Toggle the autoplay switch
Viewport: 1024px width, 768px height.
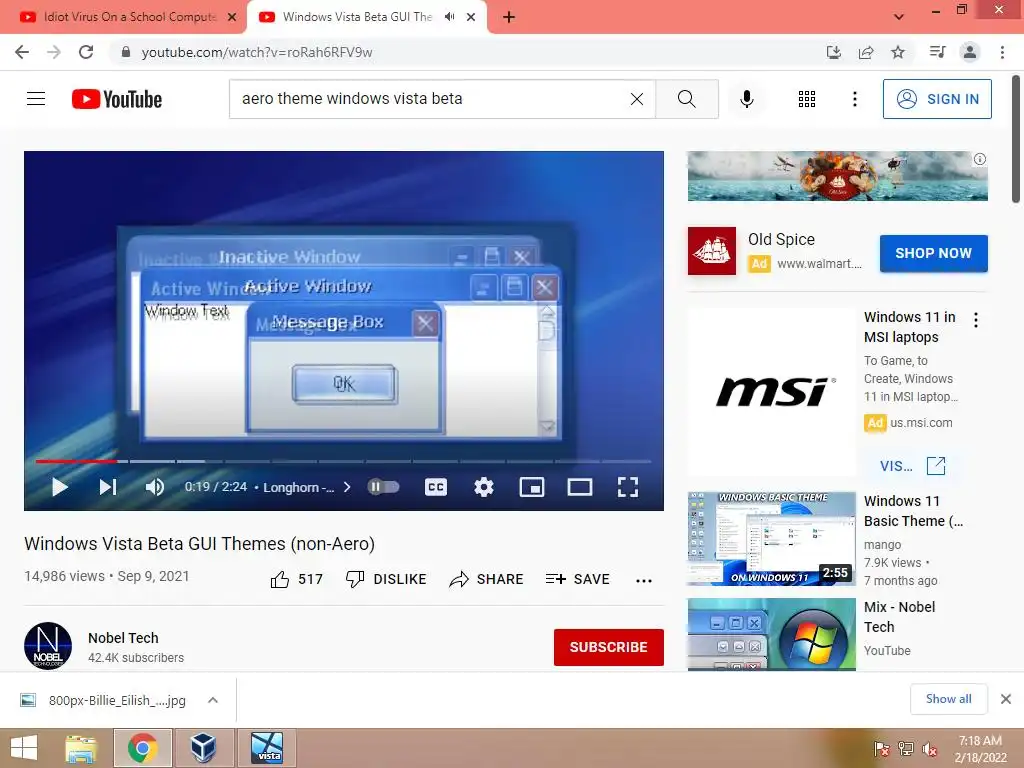coord(383,487)
